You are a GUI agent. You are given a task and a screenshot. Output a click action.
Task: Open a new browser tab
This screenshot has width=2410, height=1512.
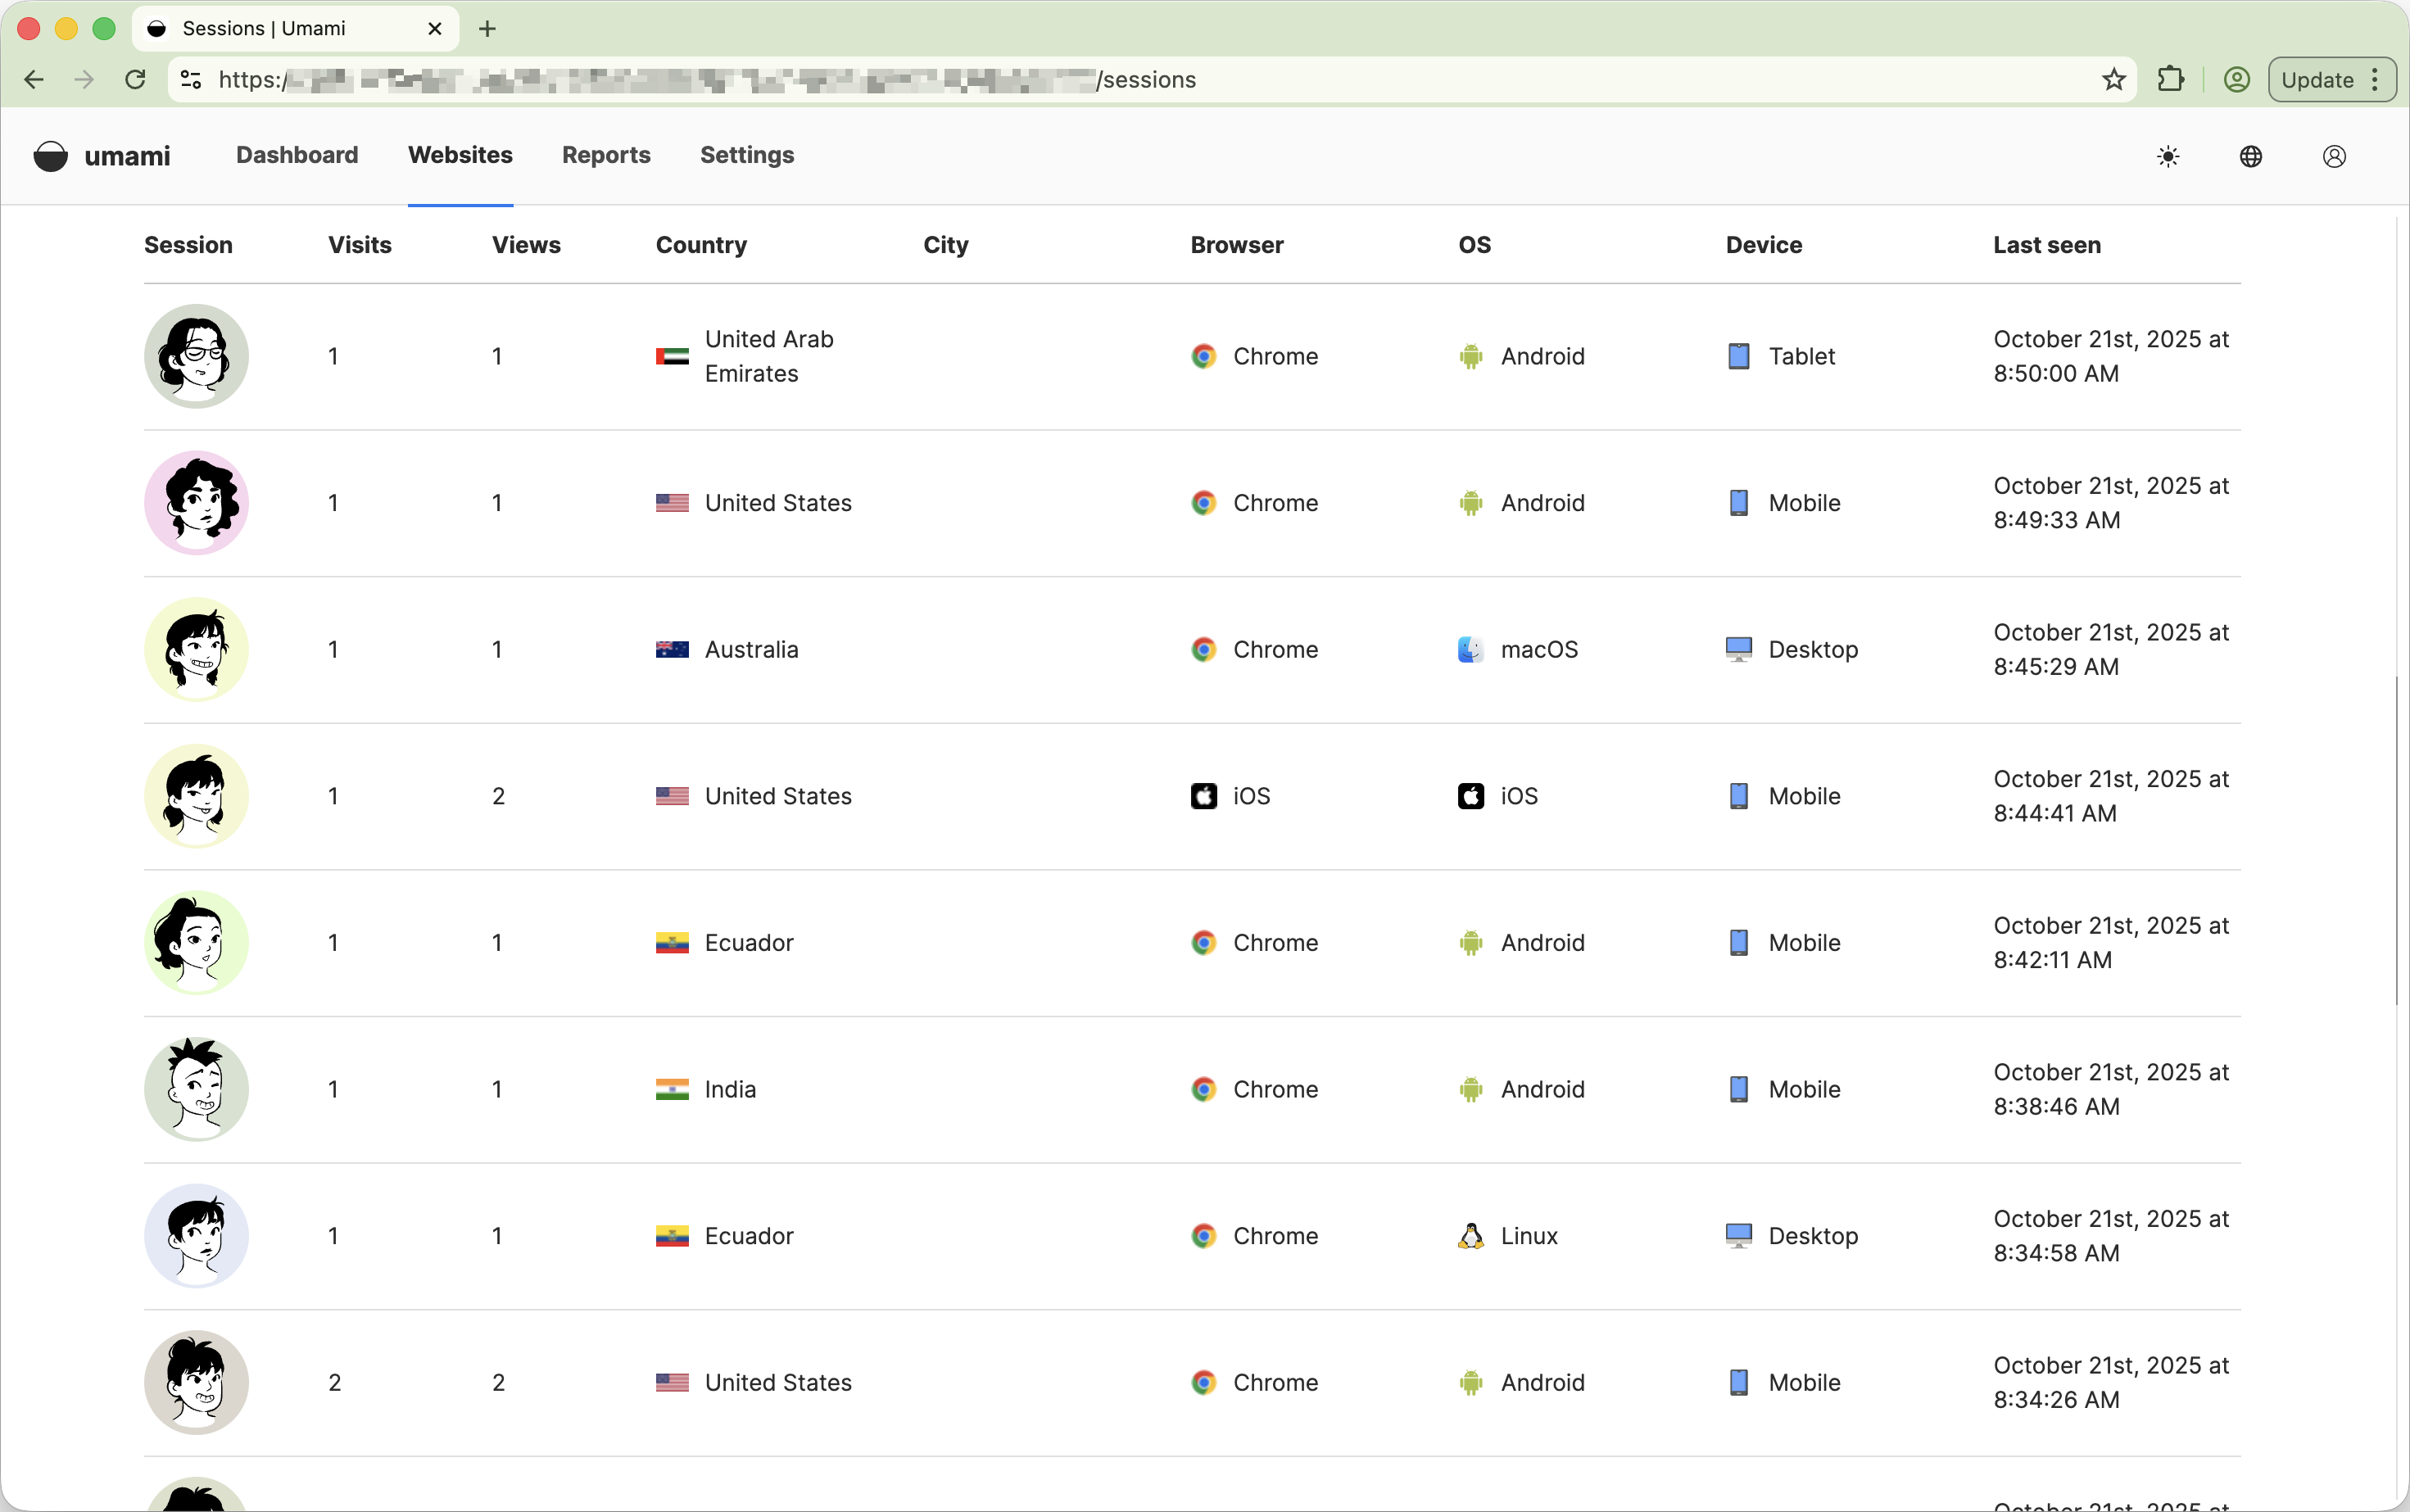487,29
